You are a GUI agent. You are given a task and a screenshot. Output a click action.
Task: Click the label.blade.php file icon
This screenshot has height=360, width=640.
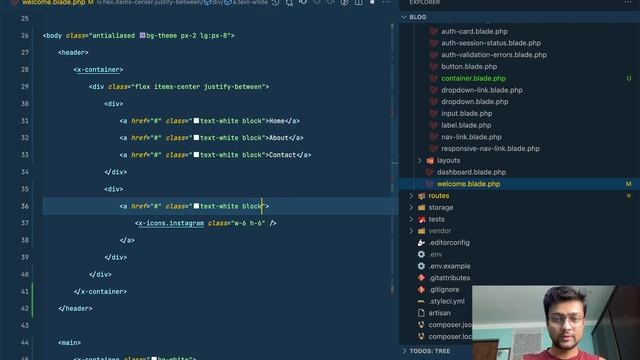click(x=433, y=125)
